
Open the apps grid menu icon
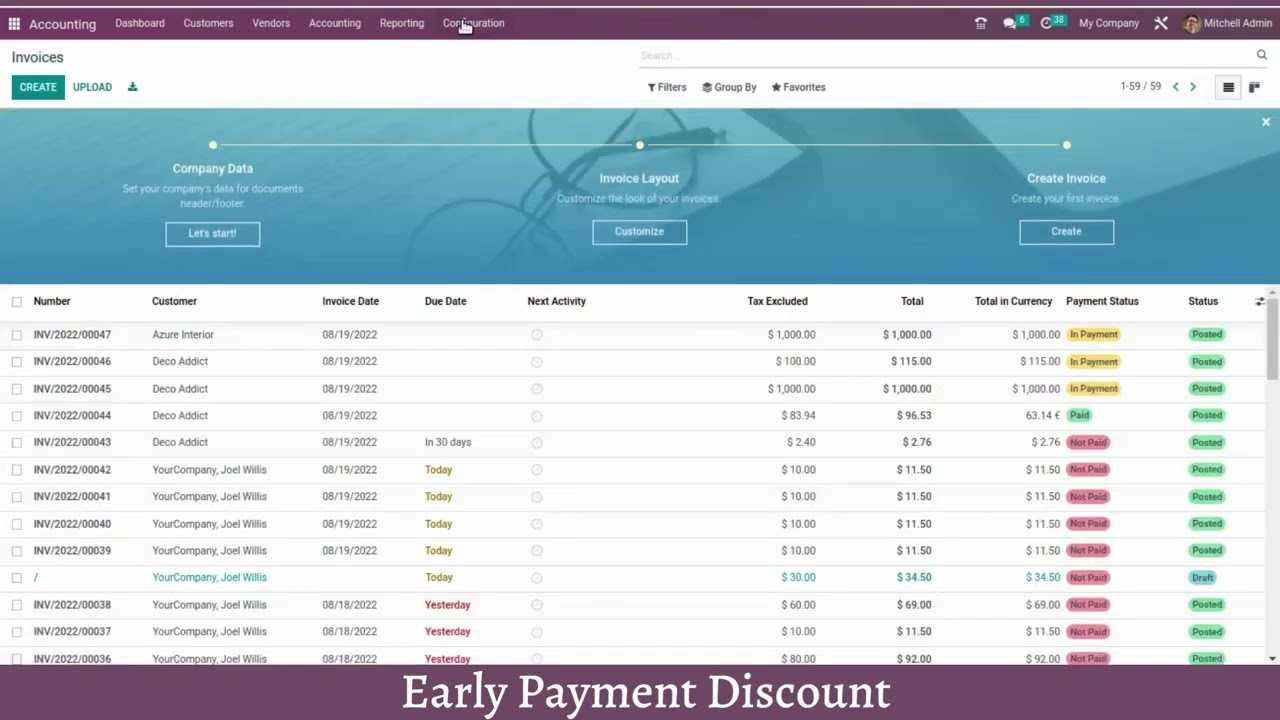(14, 23)
